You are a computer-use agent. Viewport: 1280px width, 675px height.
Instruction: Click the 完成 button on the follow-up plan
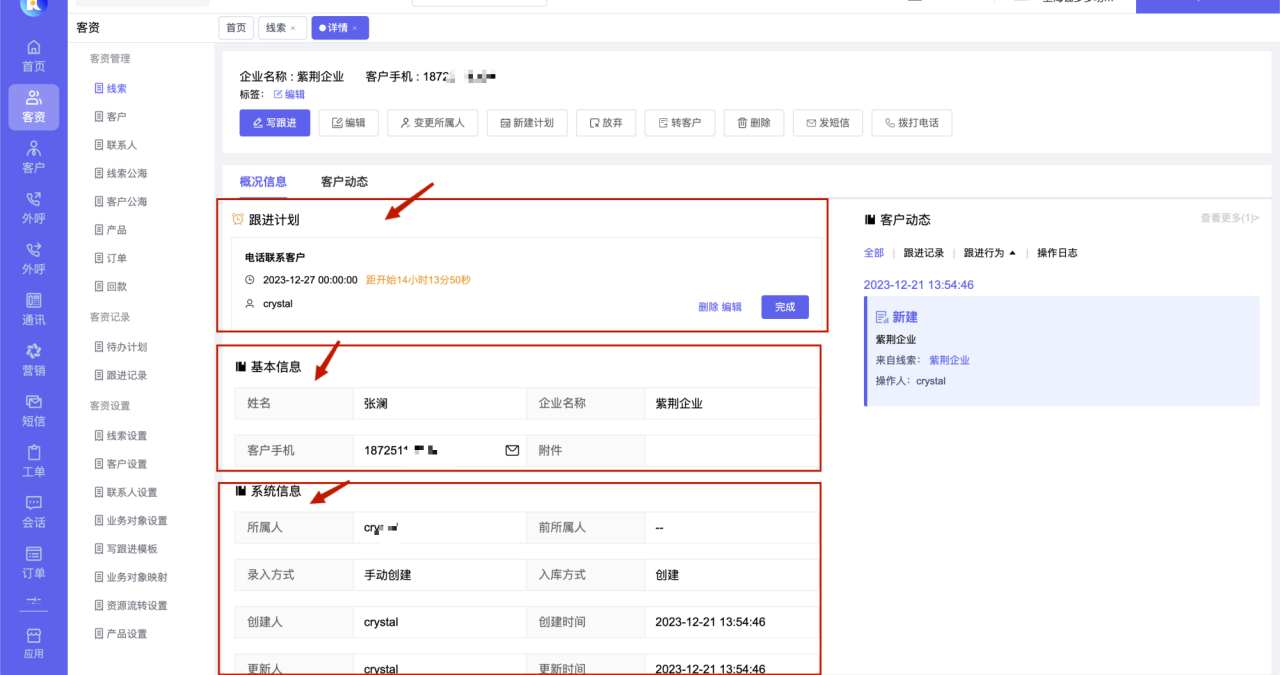pos(785,307)
